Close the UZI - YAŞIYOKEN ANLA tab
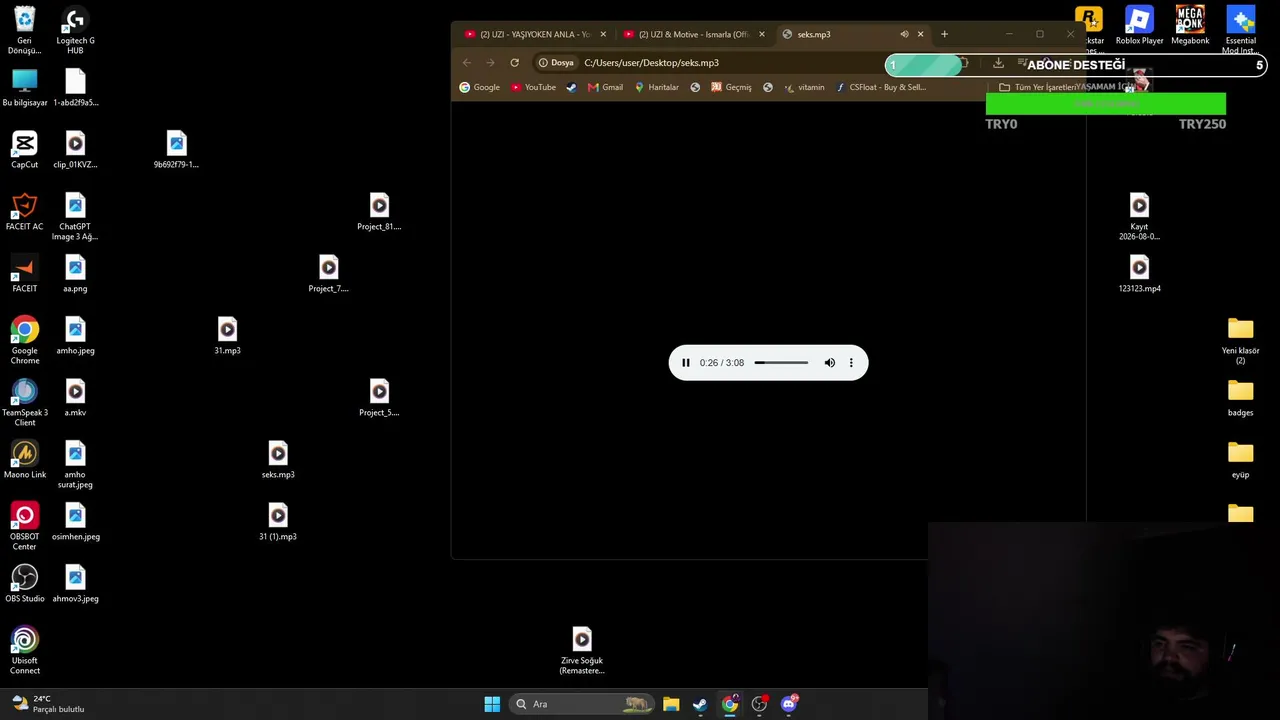Screen dimensions: 1280x720 pos(603,34)
